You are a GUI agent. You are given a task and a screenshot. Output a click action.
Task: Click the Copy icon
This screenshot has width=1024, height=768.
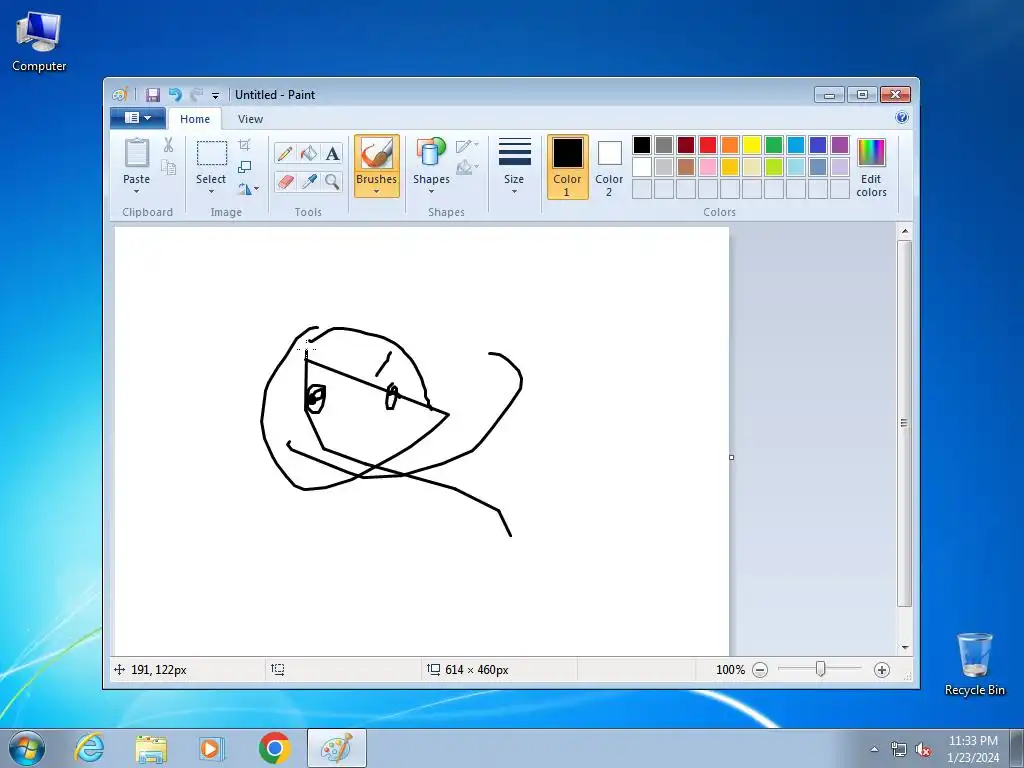click(168, 168)
